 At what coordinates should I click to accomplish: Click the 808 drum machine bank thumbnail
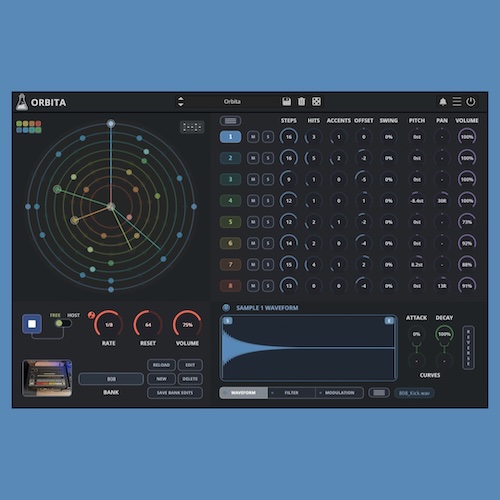click(x=47, y=378)
